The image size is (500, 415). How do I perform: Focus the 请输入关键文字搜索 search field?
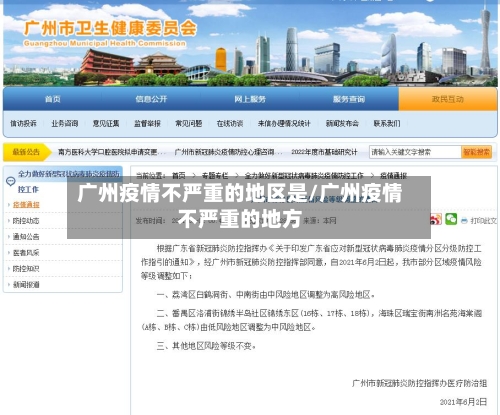click(415, 152)
